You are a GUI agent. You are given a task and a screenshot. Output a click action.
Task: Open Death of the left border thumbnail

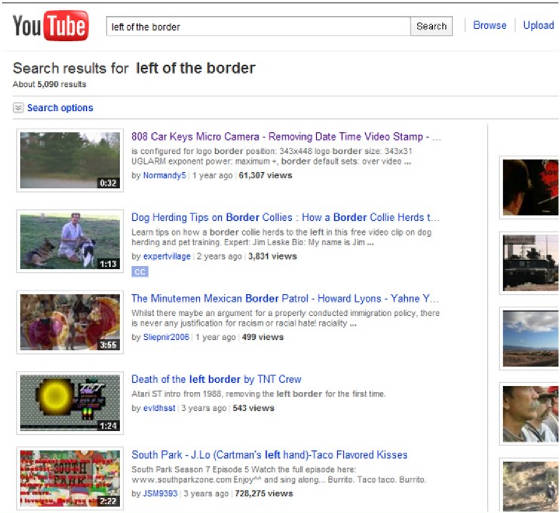pyautogui.click(x=70, y=403)
